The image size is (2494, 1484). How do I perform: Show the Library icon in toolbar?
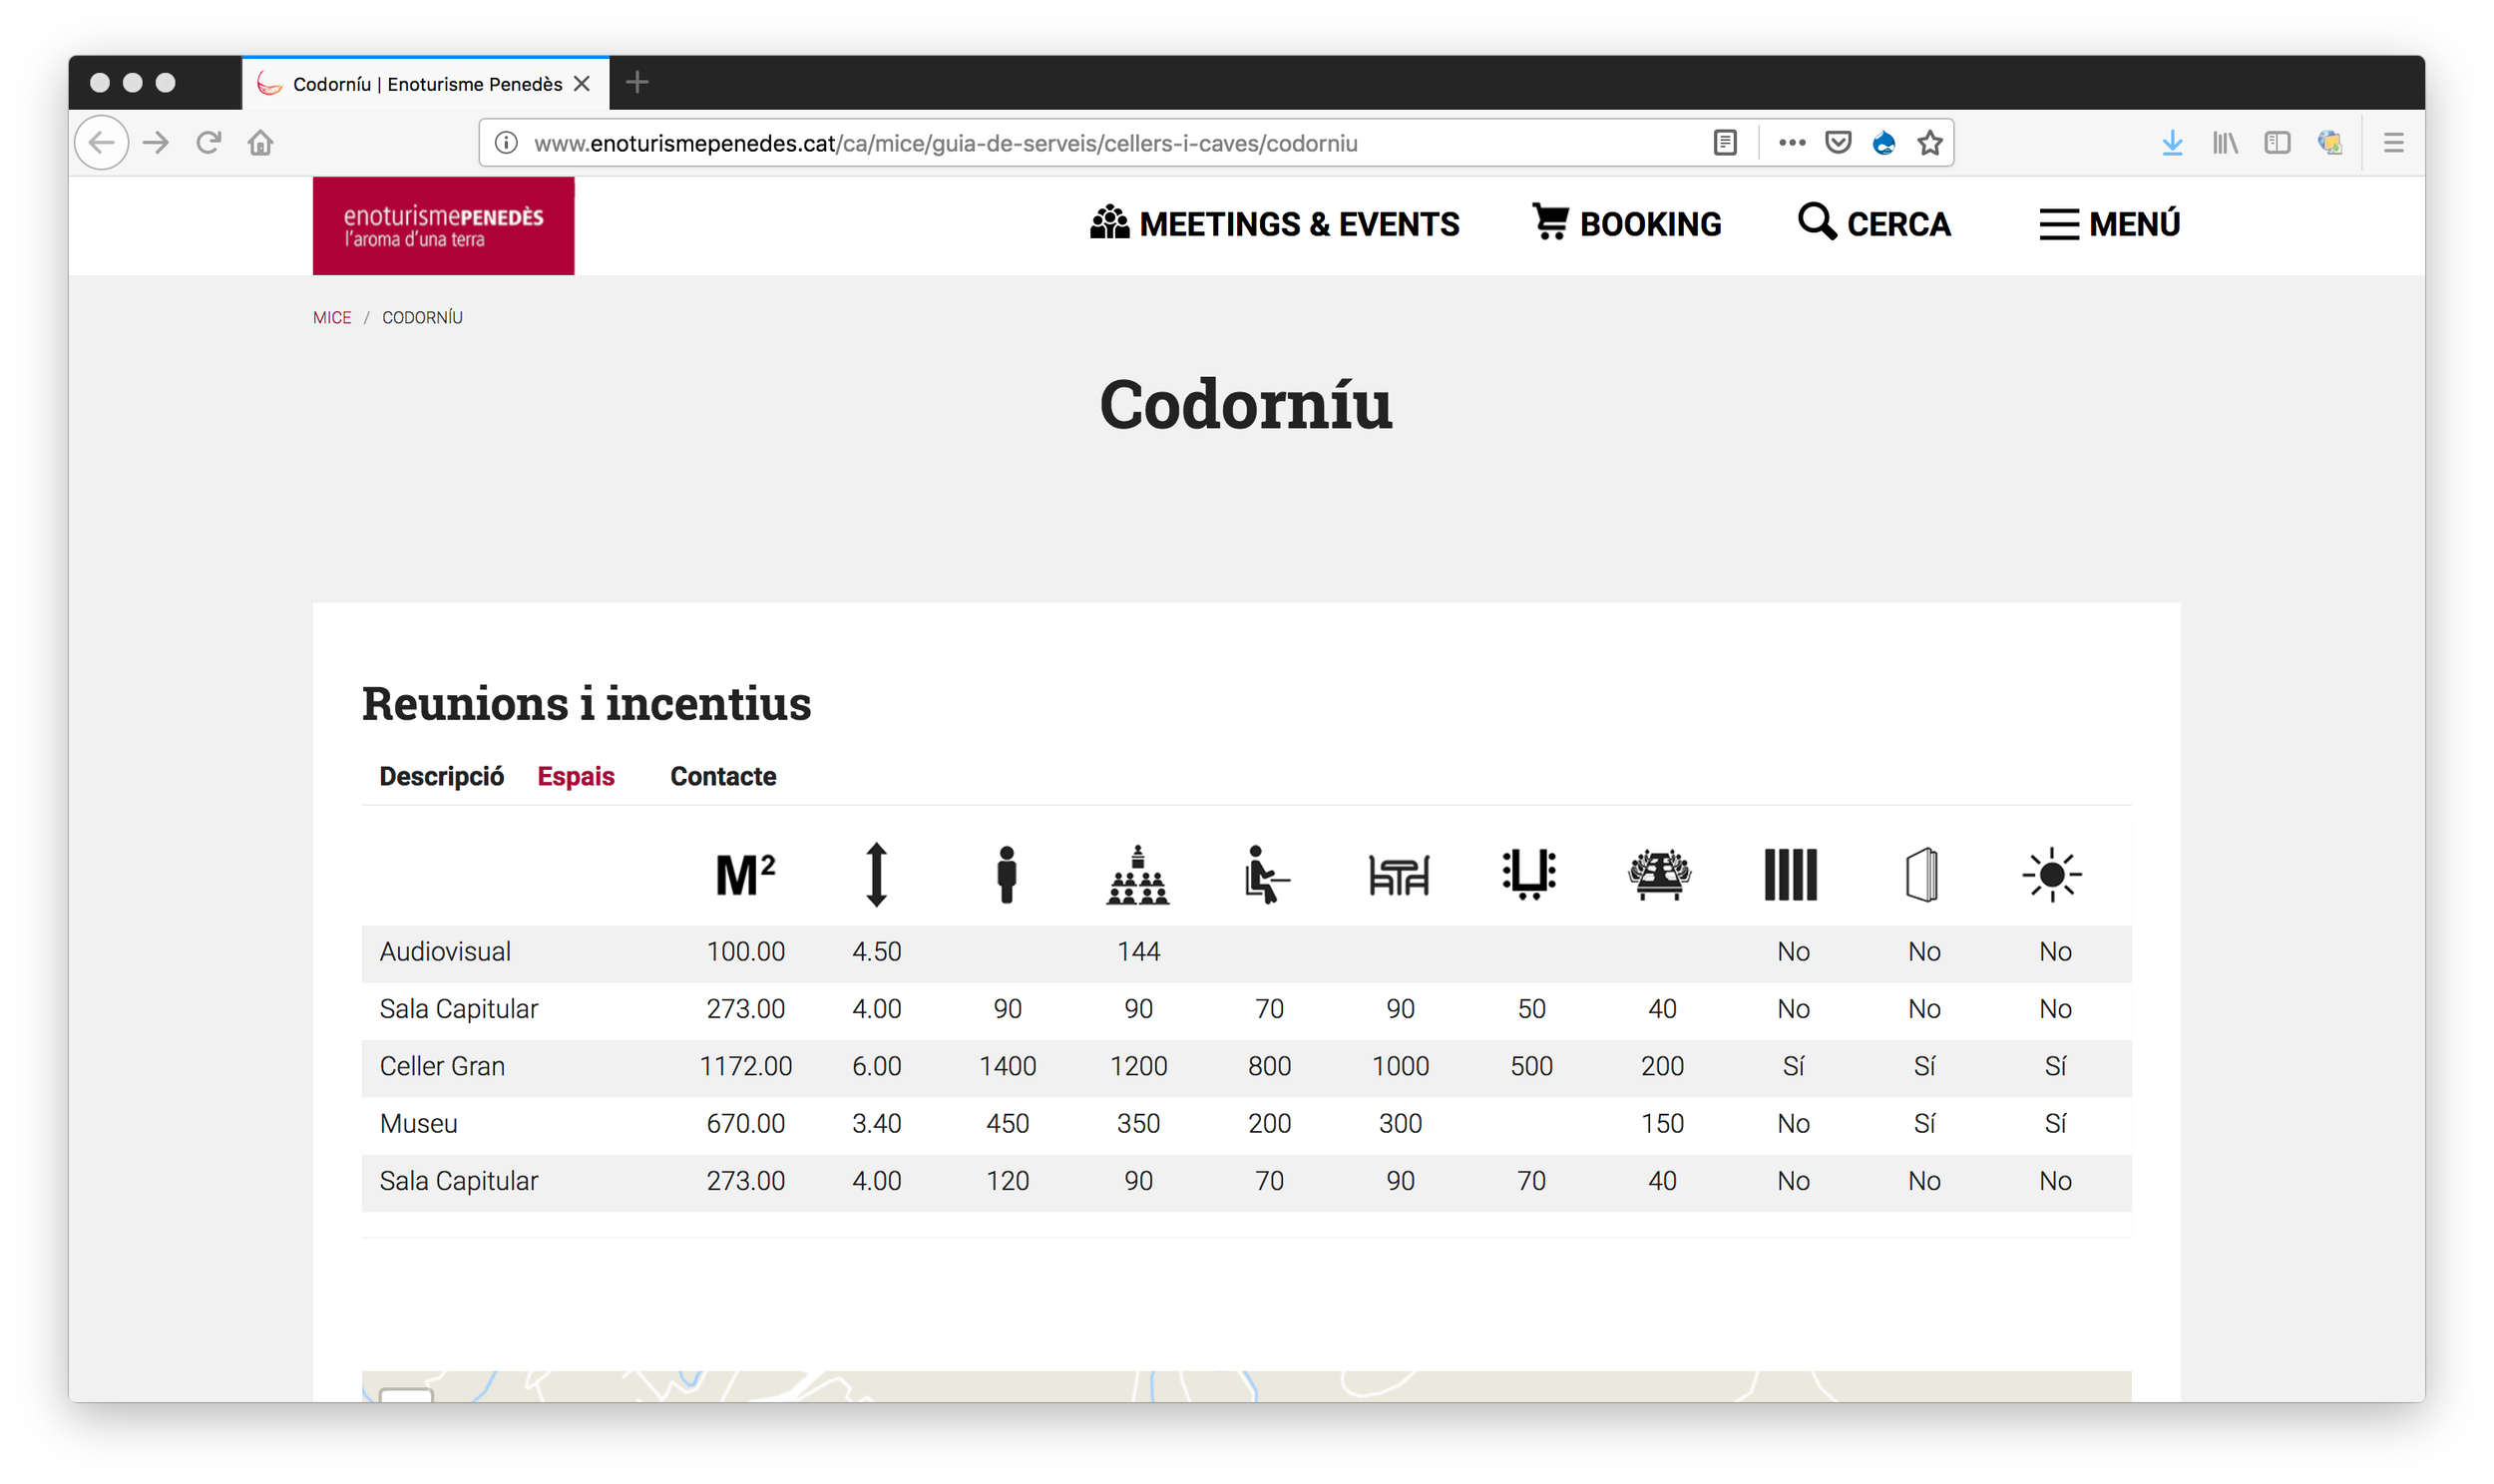2224,143
